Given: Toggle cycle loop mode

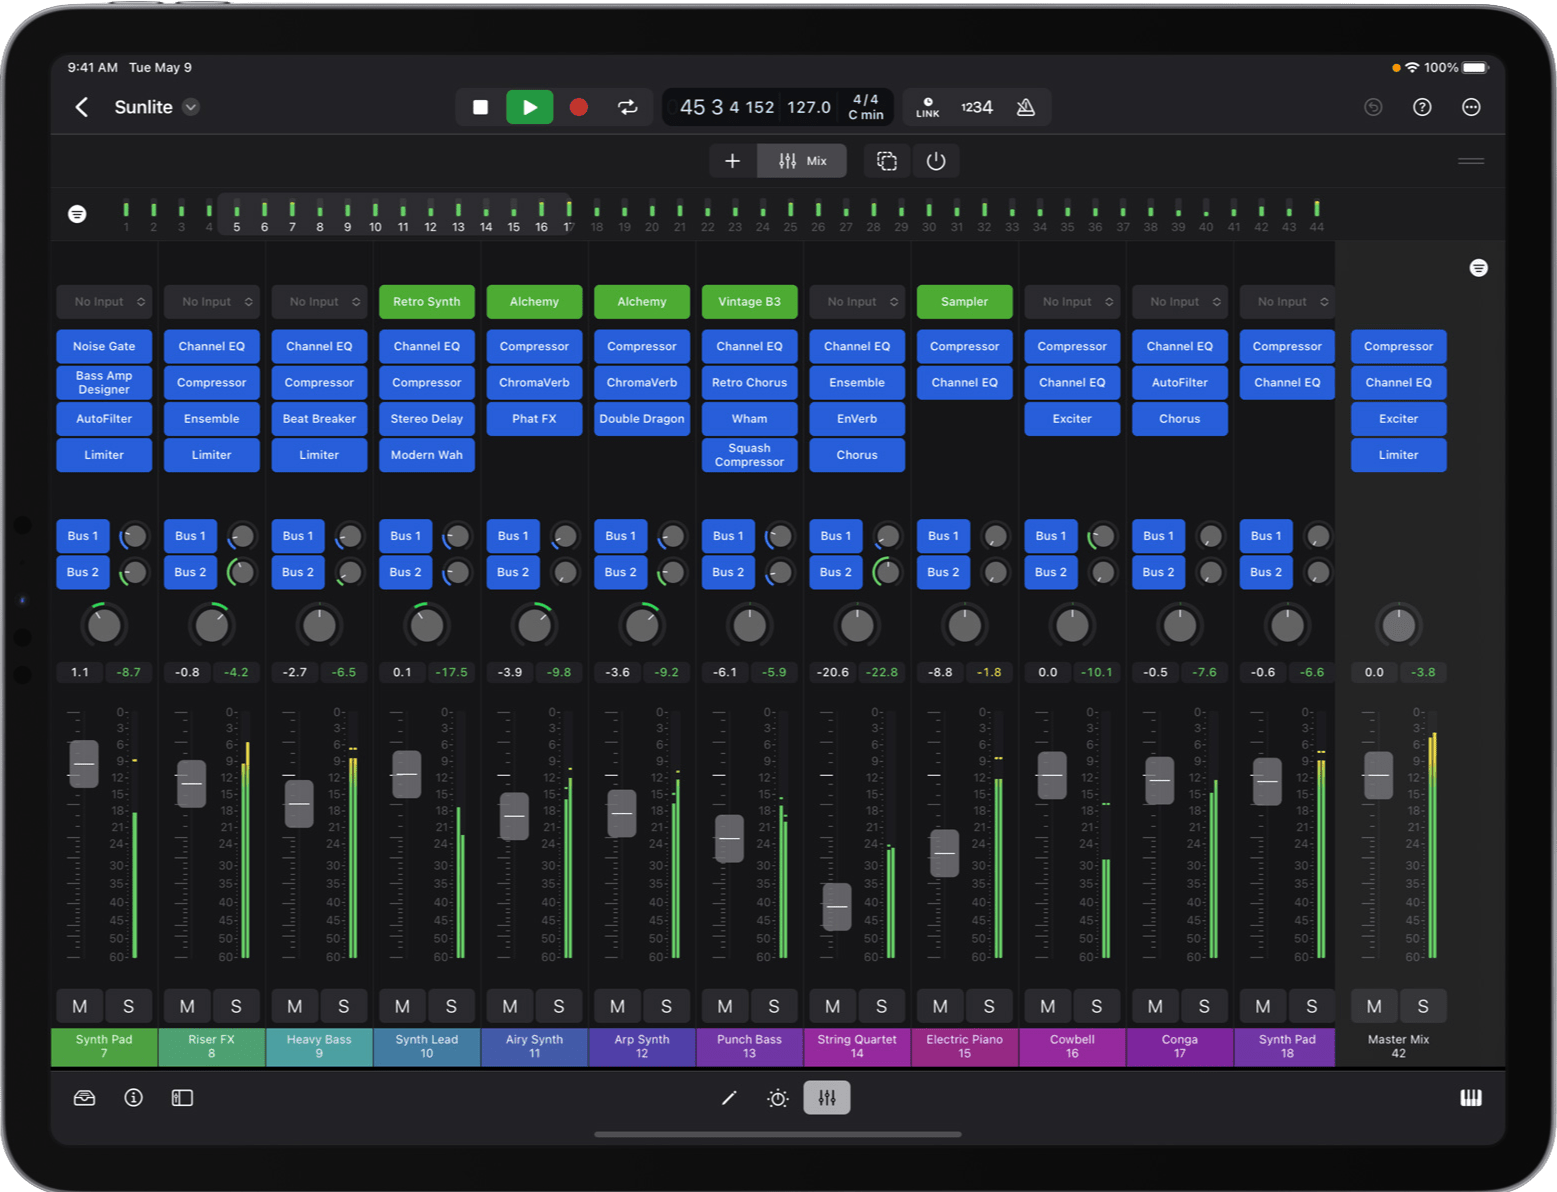Looking at the screenshot, I should click(628, 107).
